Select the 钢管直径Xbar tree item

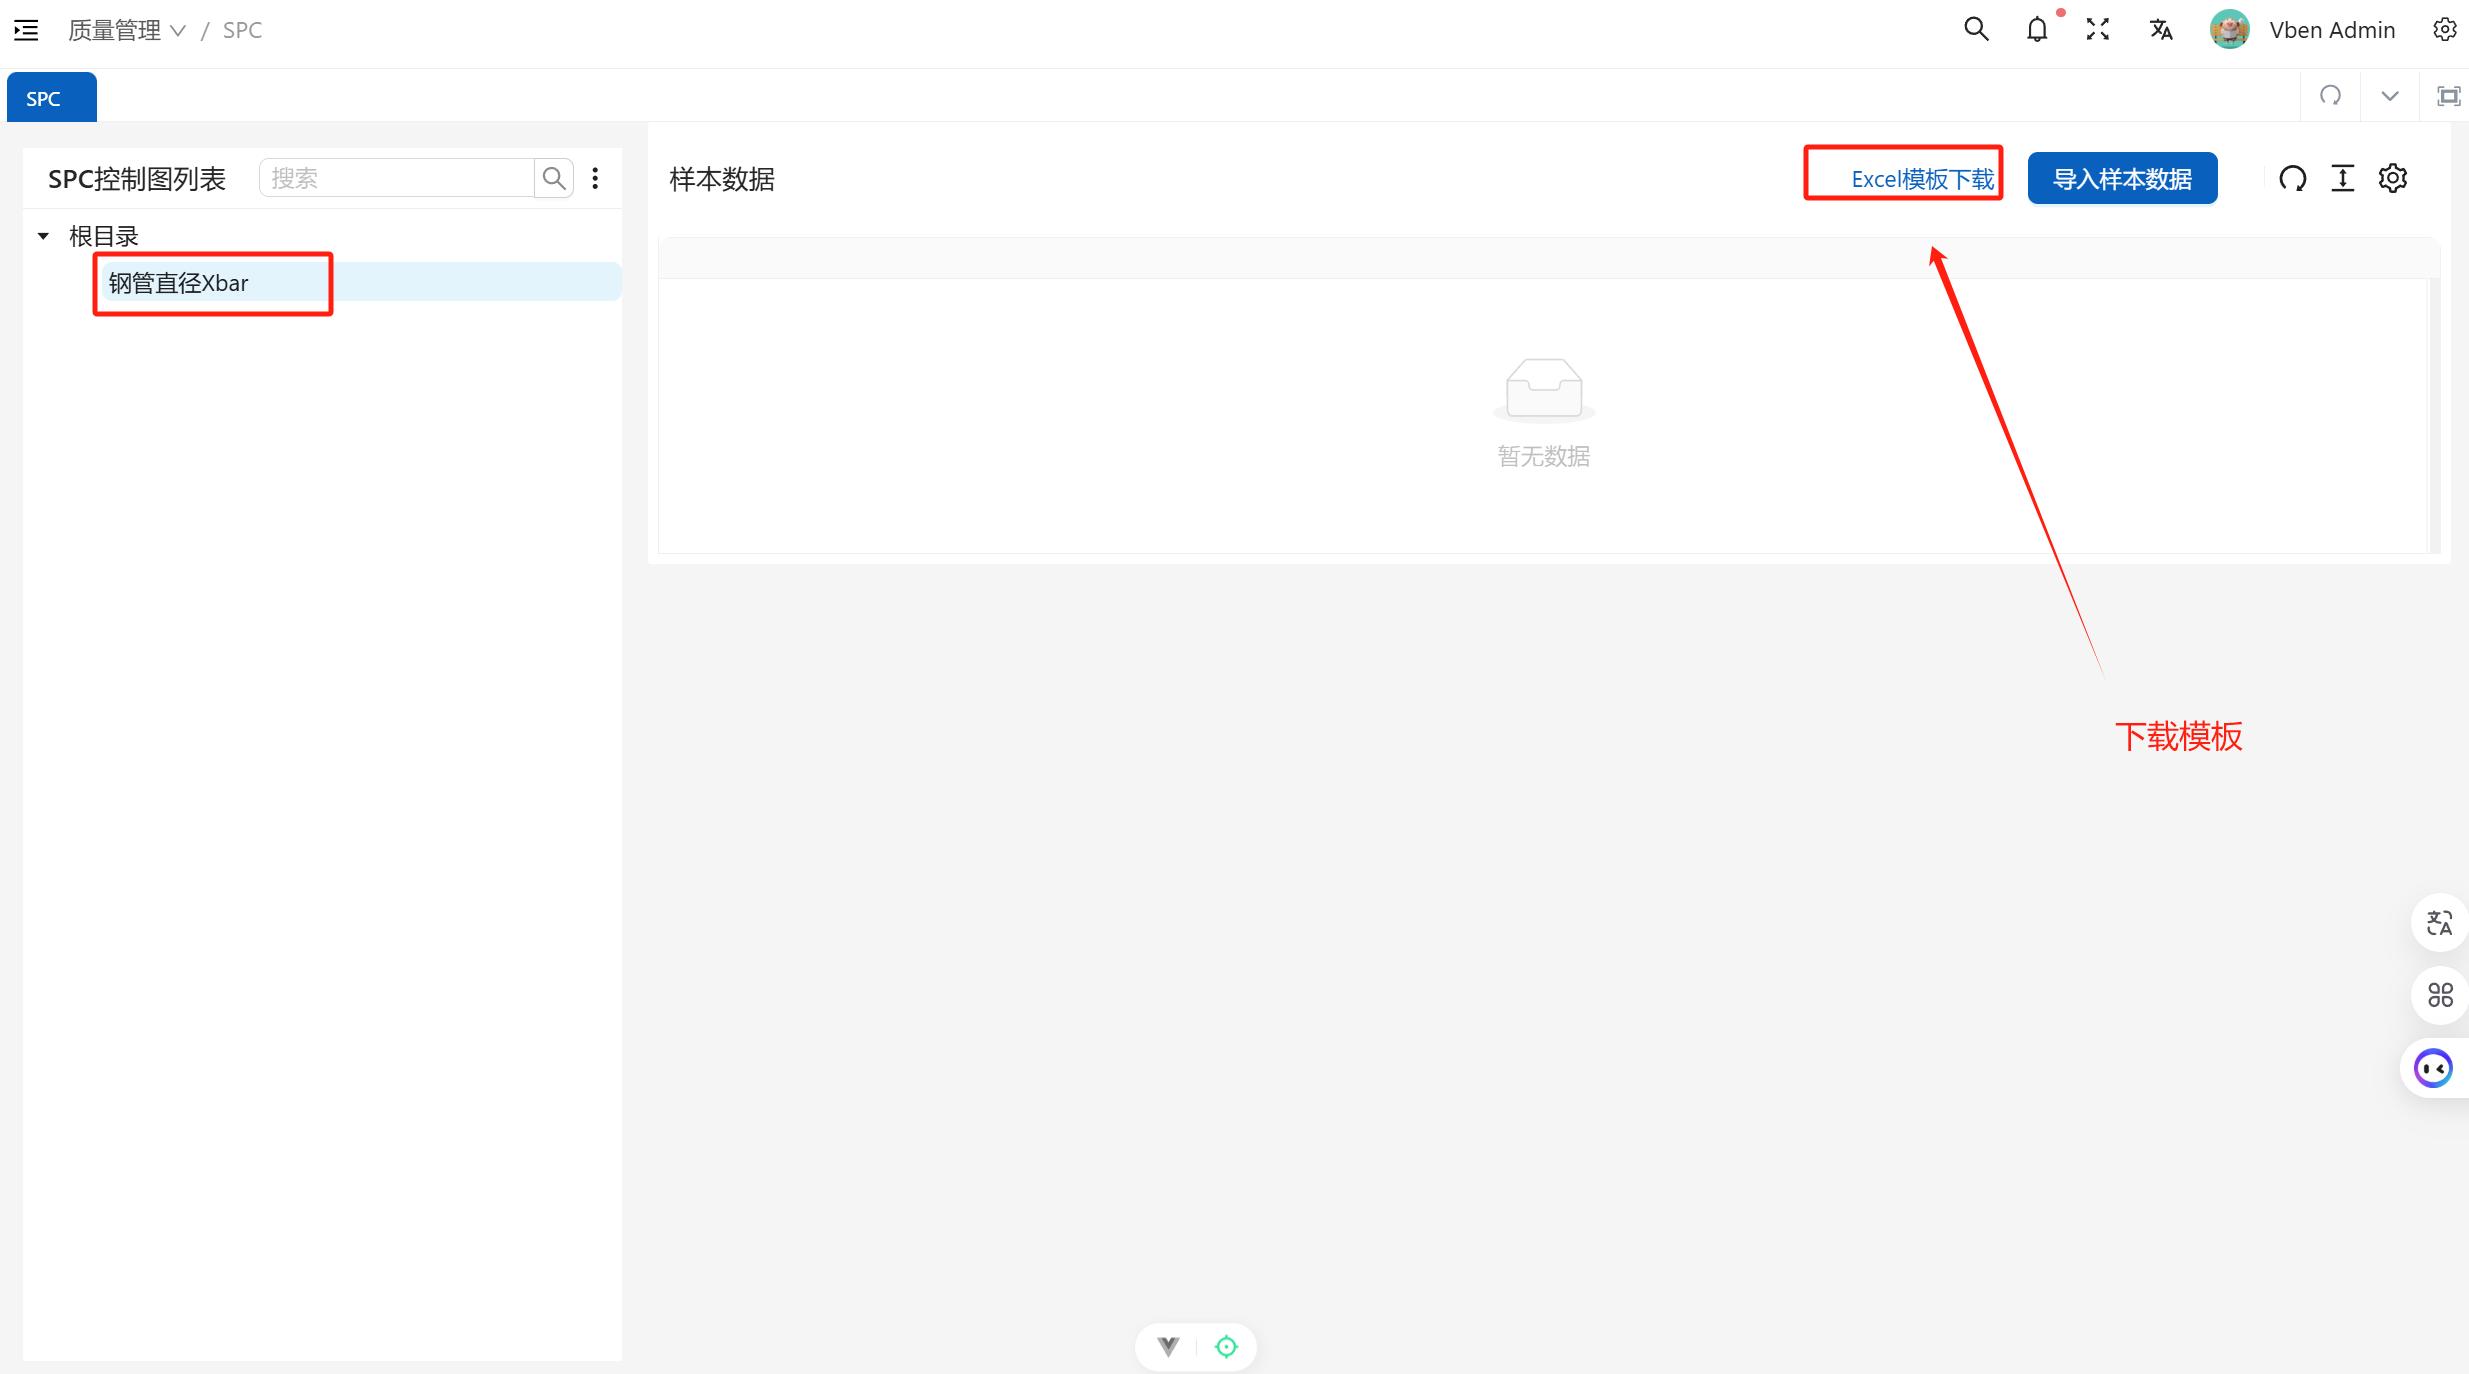click(179, 283)
